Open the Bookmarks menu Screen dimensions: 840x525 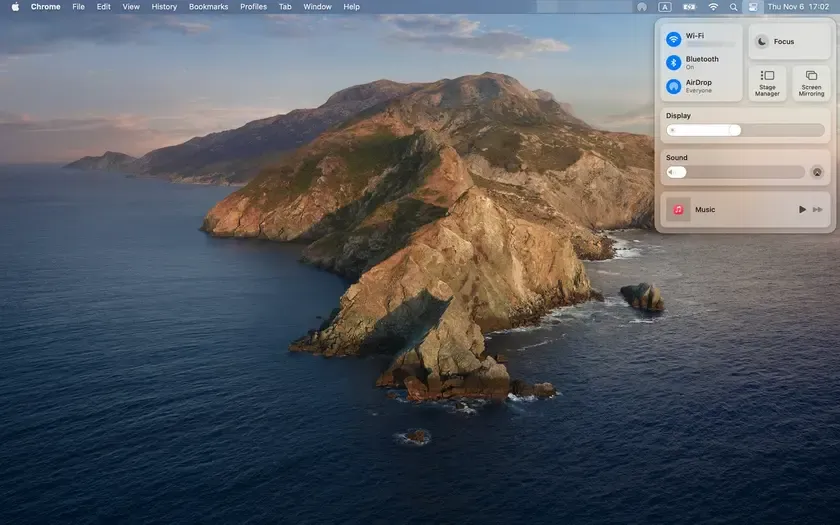point(208,7)
